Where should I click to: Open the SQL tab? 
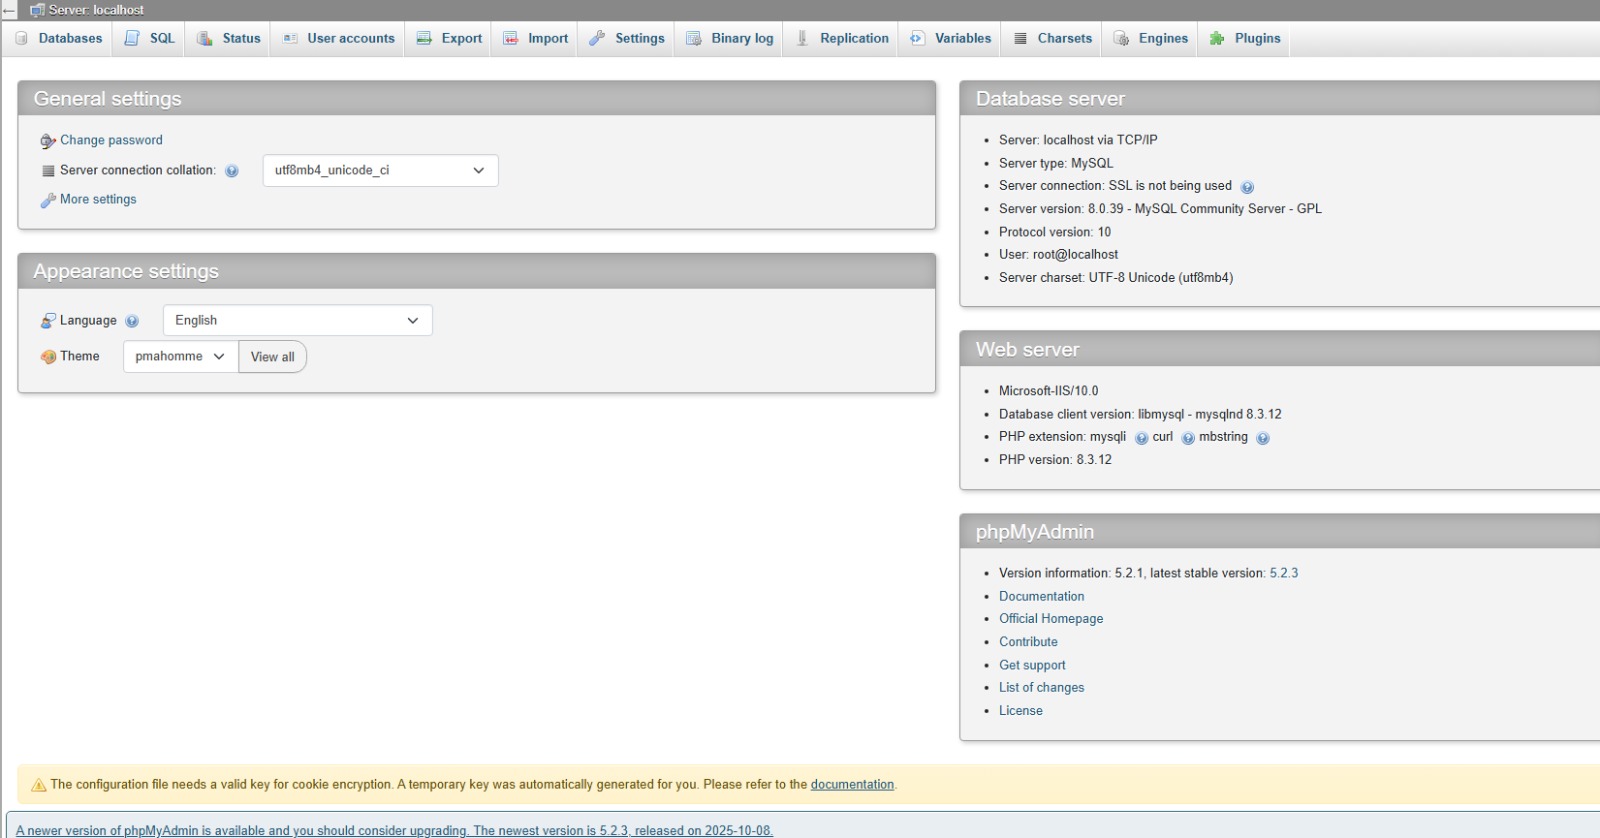[x=149, y=38]
